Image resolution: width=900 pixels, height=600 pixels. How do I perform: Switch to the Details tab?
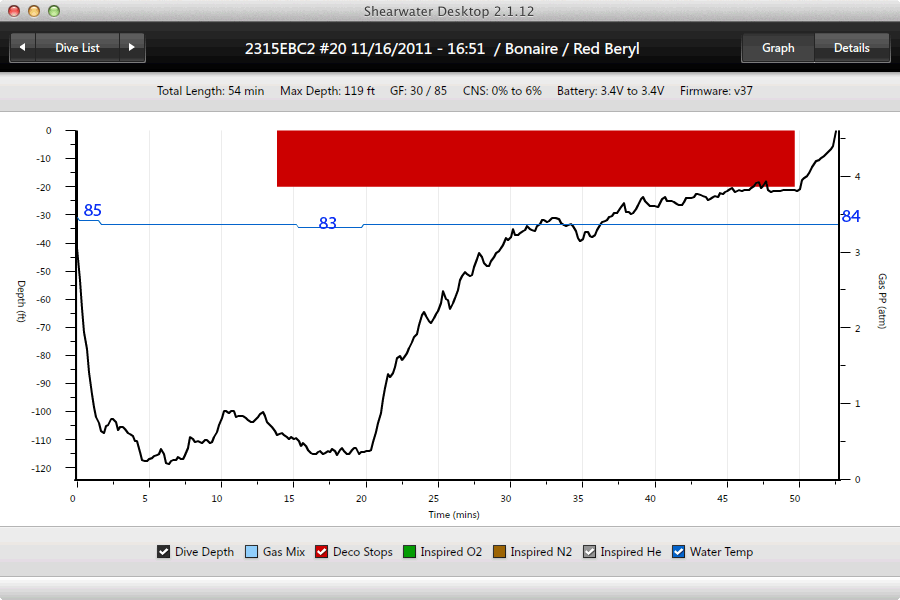point(851,47)
